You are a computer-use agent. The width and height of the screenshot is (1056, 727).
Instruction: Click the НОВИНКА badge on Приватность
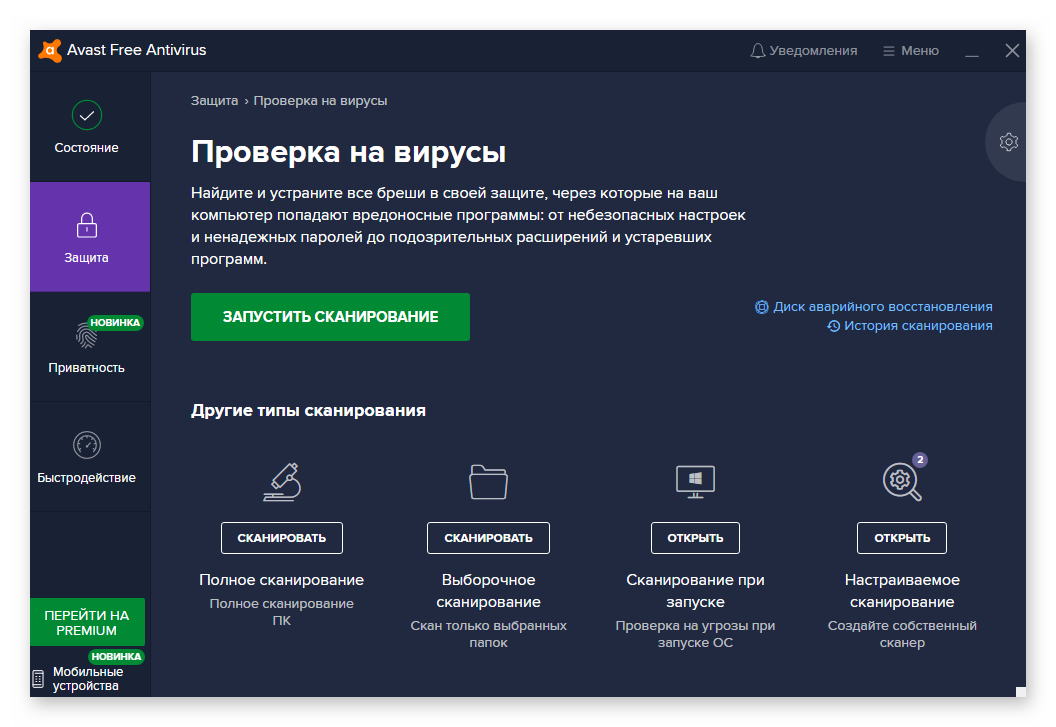[115, 323]
